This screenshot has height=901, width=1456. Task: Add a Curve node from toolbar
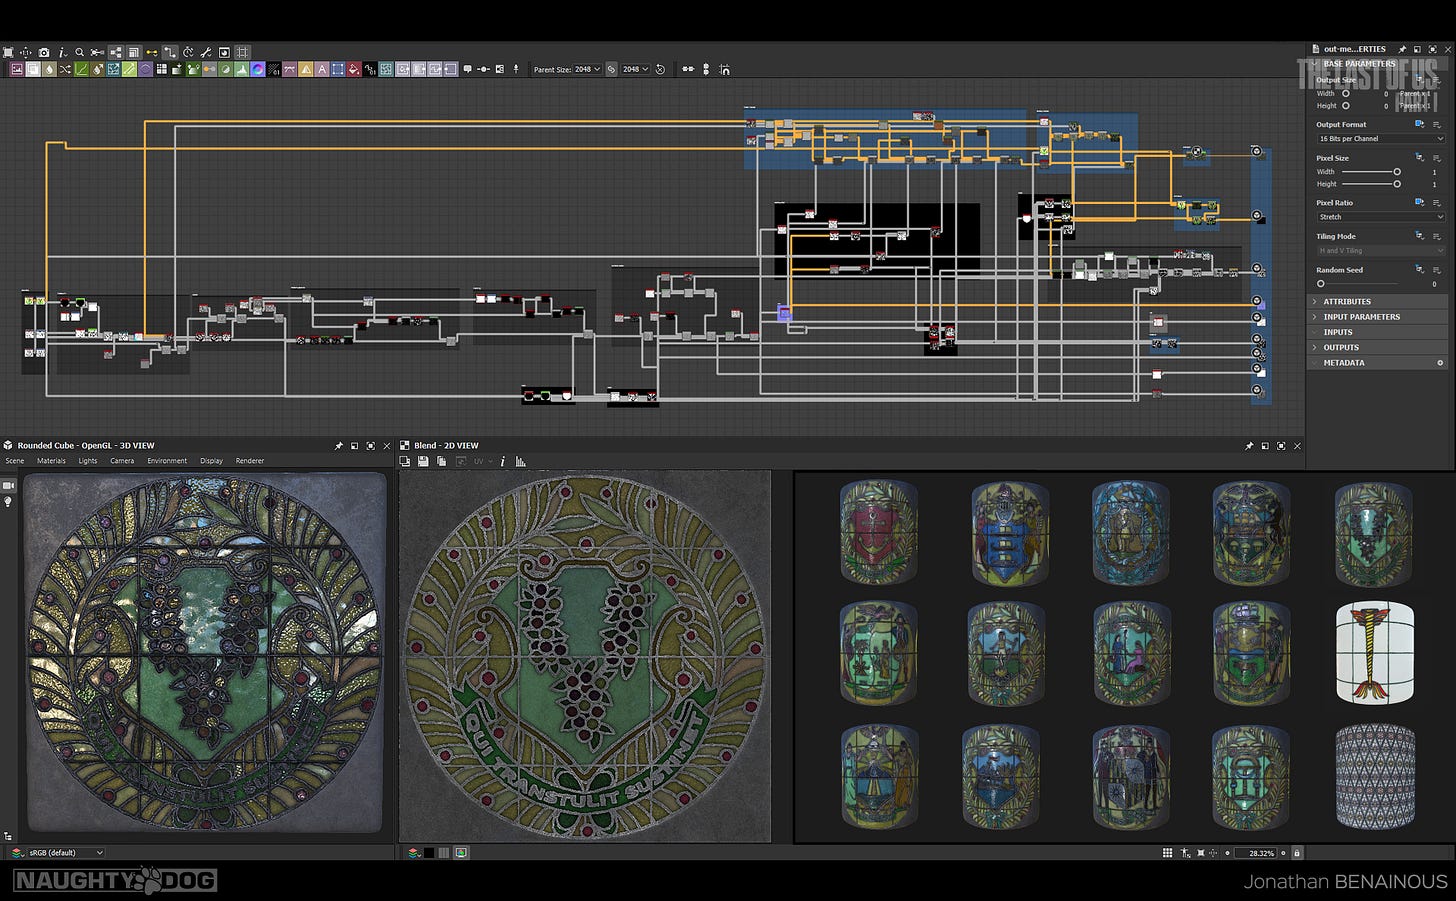coord(81,69)
